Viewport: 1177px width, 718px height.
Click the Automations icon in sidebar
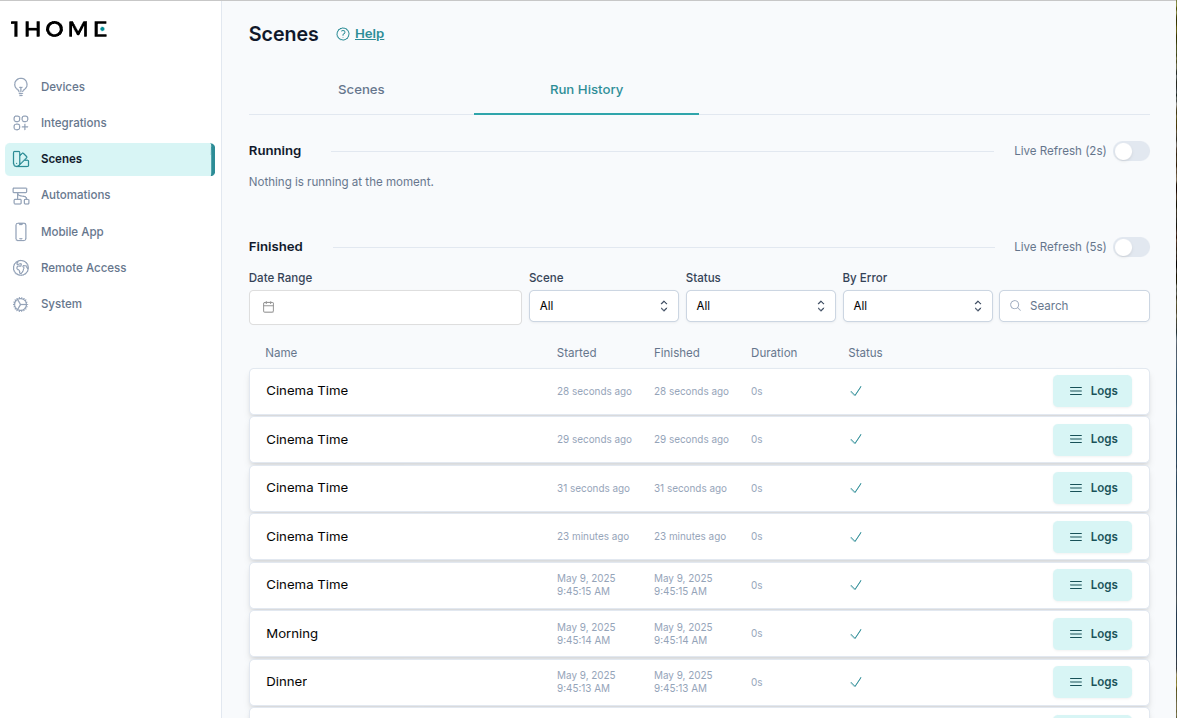tap(20, 195)
